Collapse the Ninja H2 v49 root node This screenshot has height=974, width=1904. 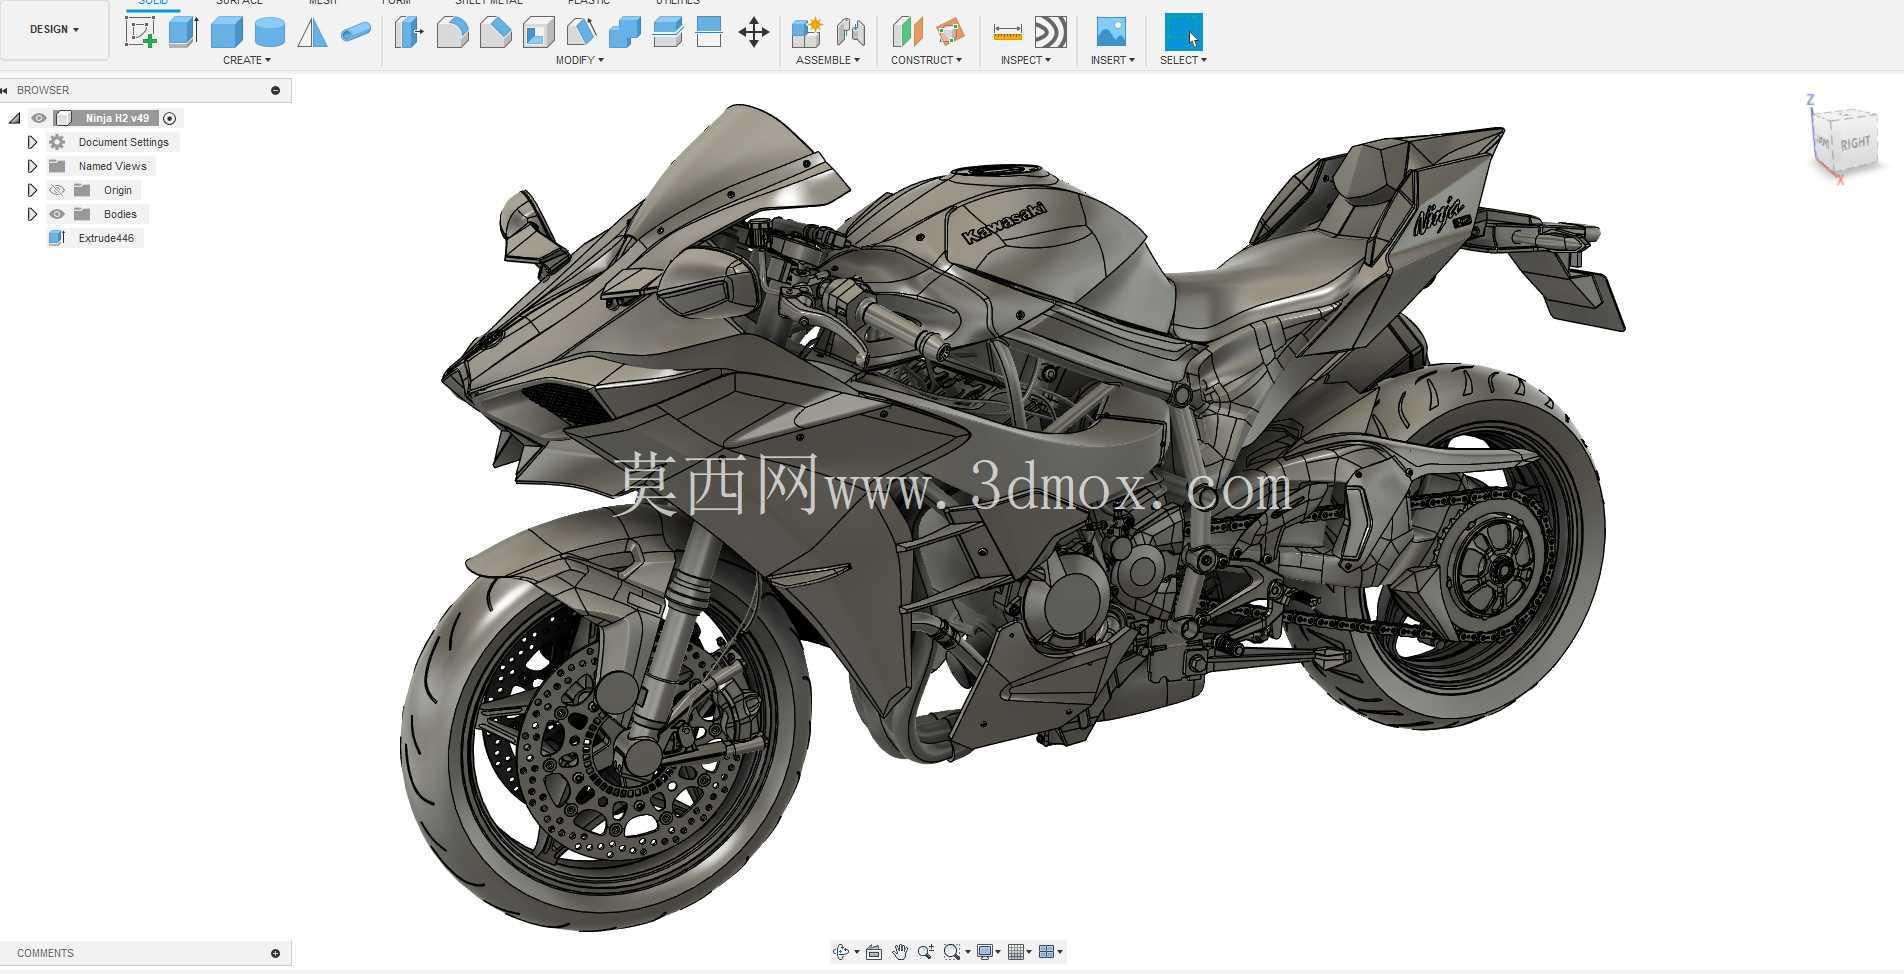(14, 118)
